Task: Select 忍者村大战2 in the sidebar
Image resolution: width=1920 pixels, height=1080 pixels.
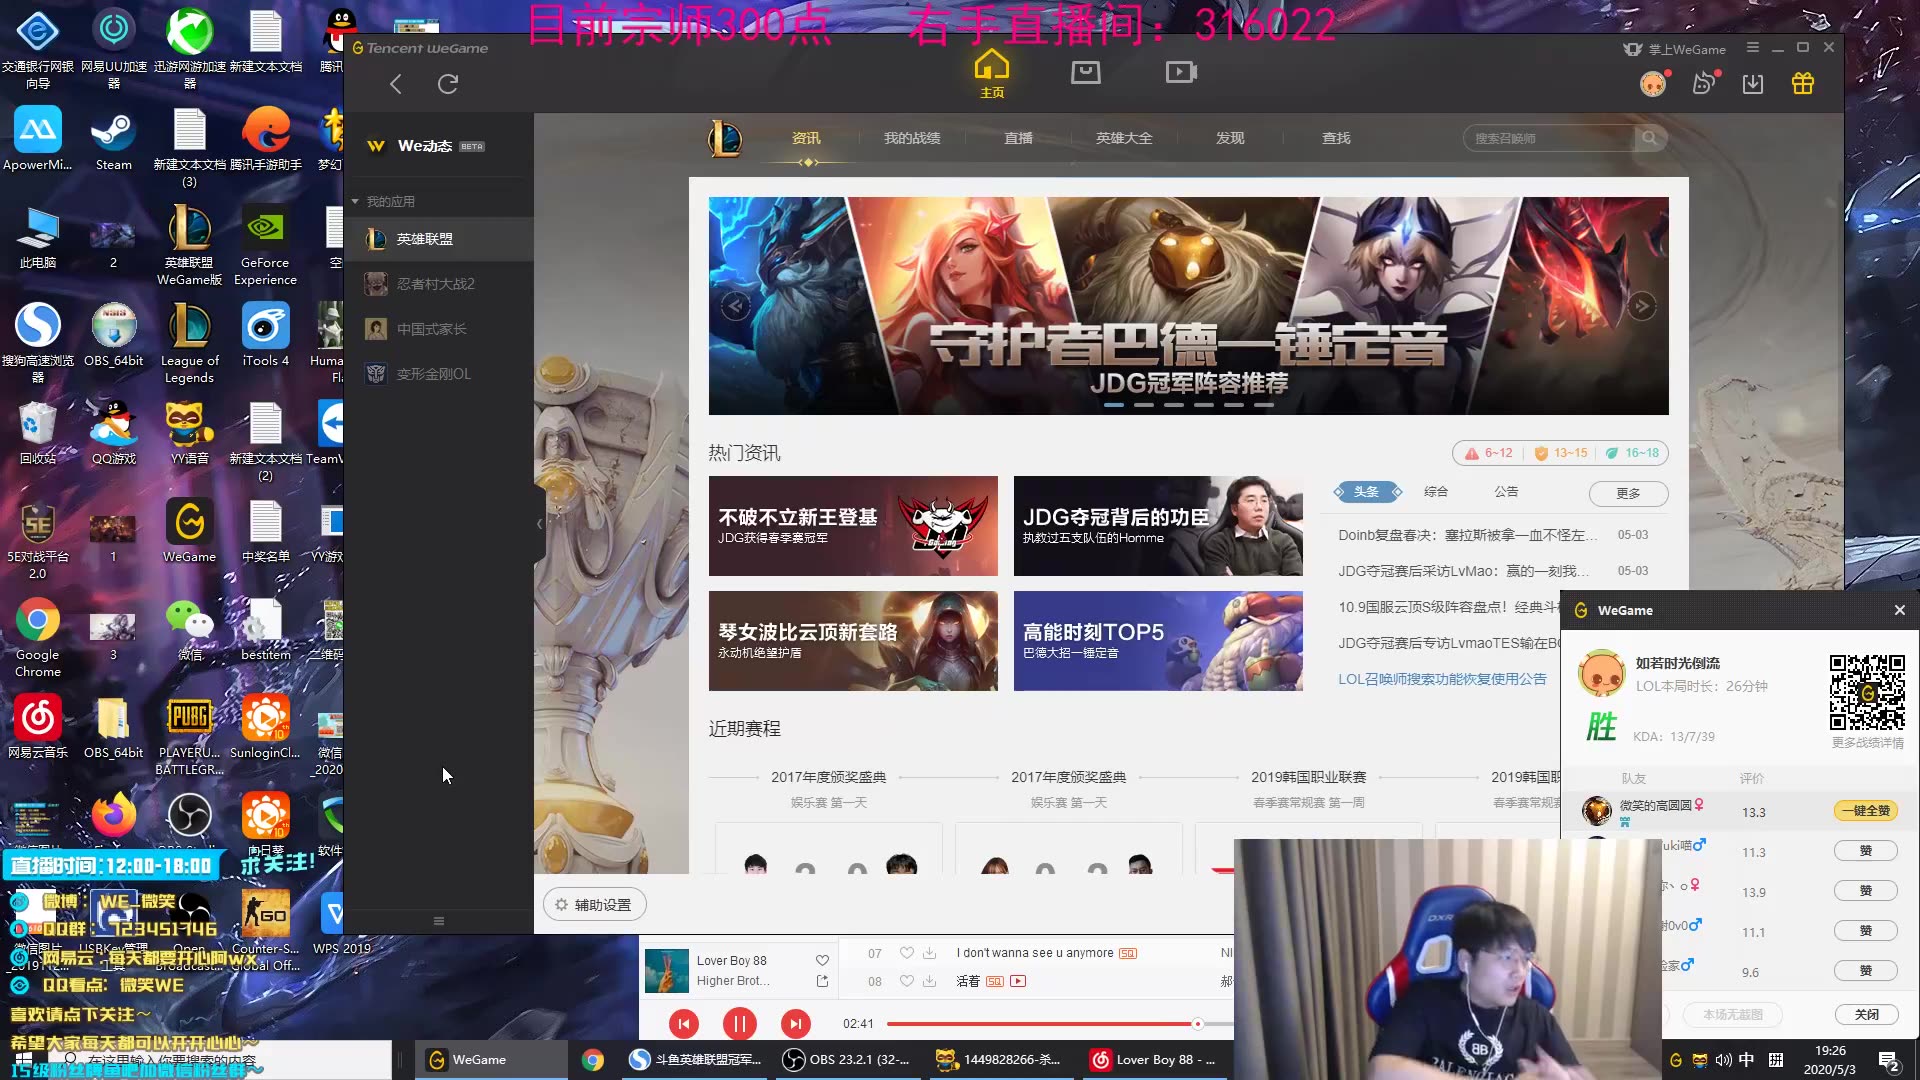Action: (x=438, y=284)
